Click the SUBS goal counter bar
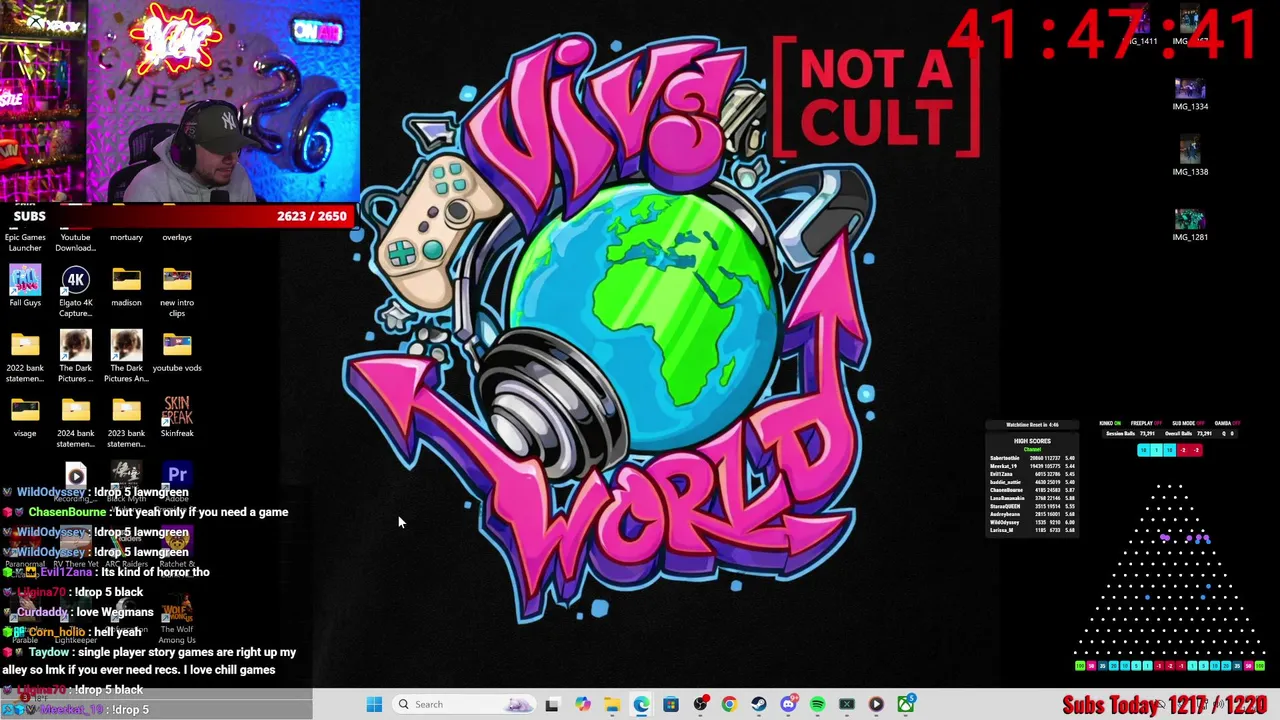 180,216
